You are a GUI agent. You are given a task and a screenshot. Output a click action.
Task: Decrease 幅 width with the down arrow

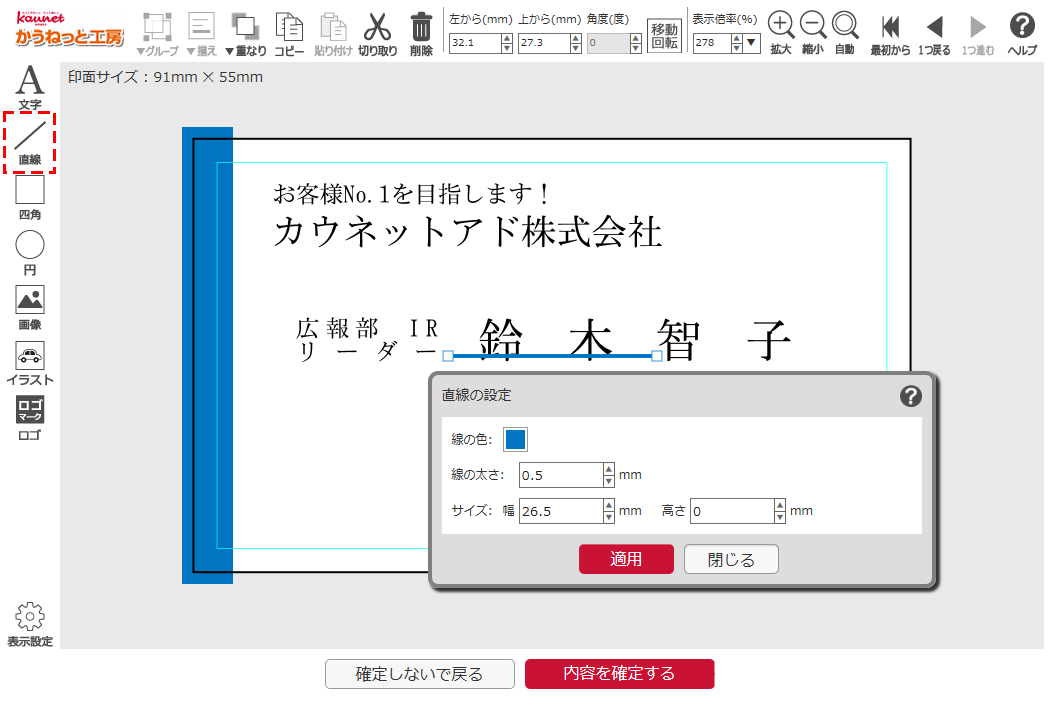point(609,517)
